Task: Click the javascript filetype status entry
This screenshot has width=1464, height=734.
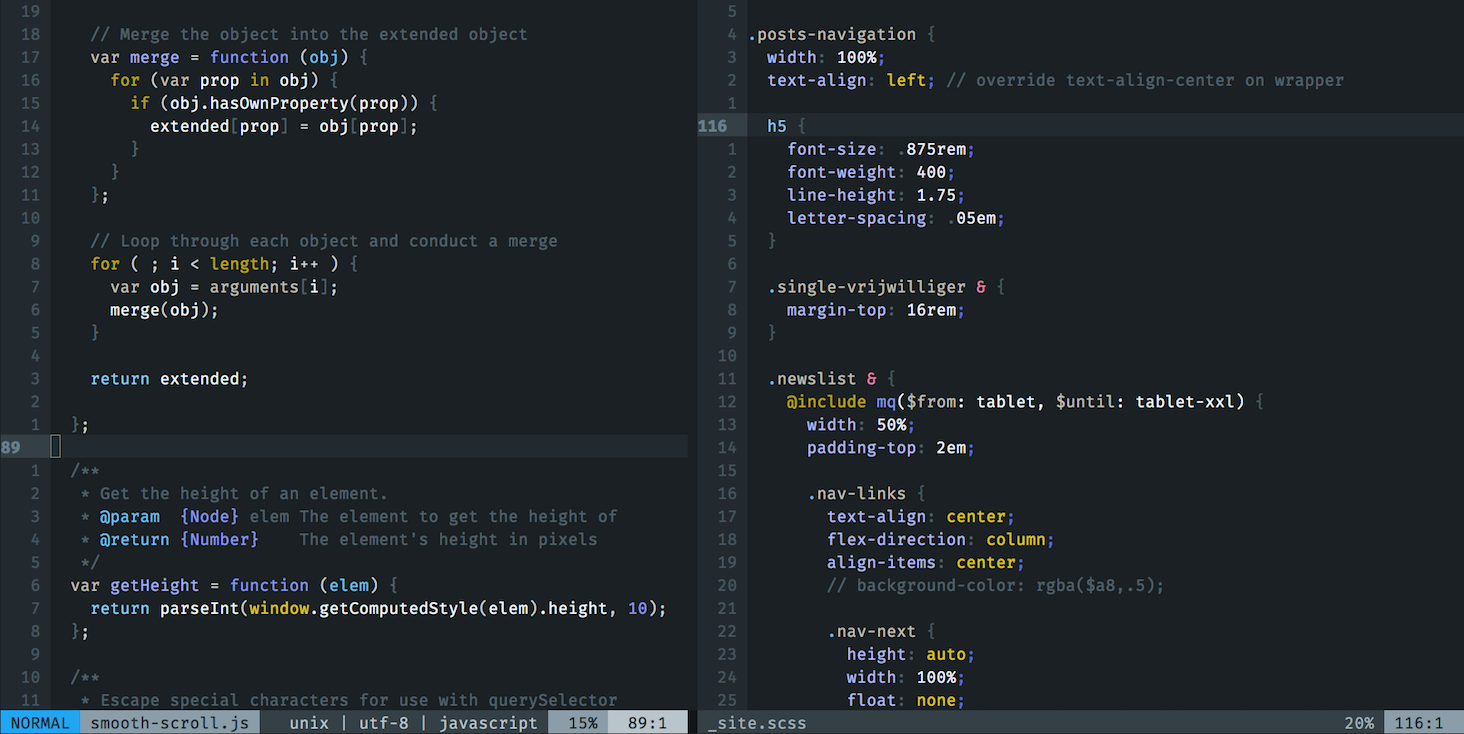Action: [488, 723]
